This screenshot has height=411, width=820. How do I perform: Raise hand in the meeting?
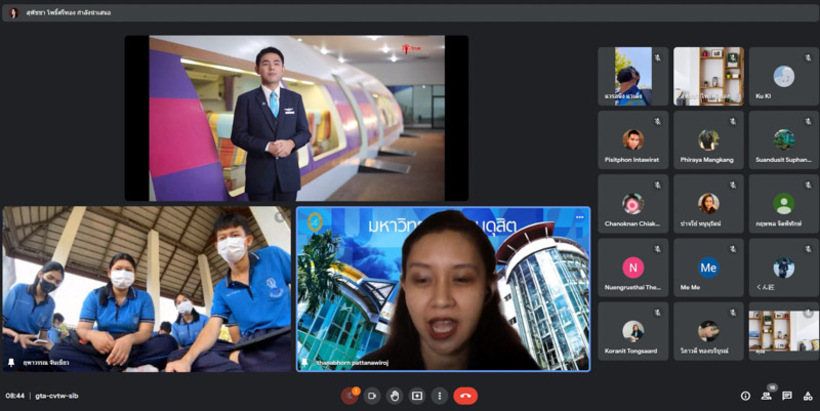pos(394,396)
